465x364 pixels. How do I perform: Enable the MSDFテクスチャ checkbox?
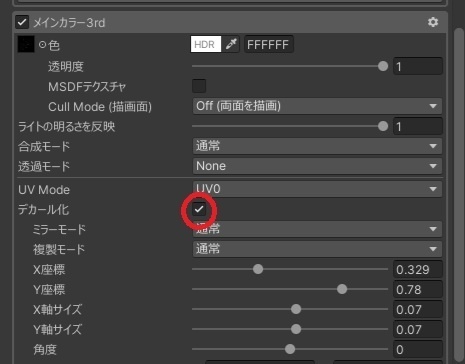(199, 86)
